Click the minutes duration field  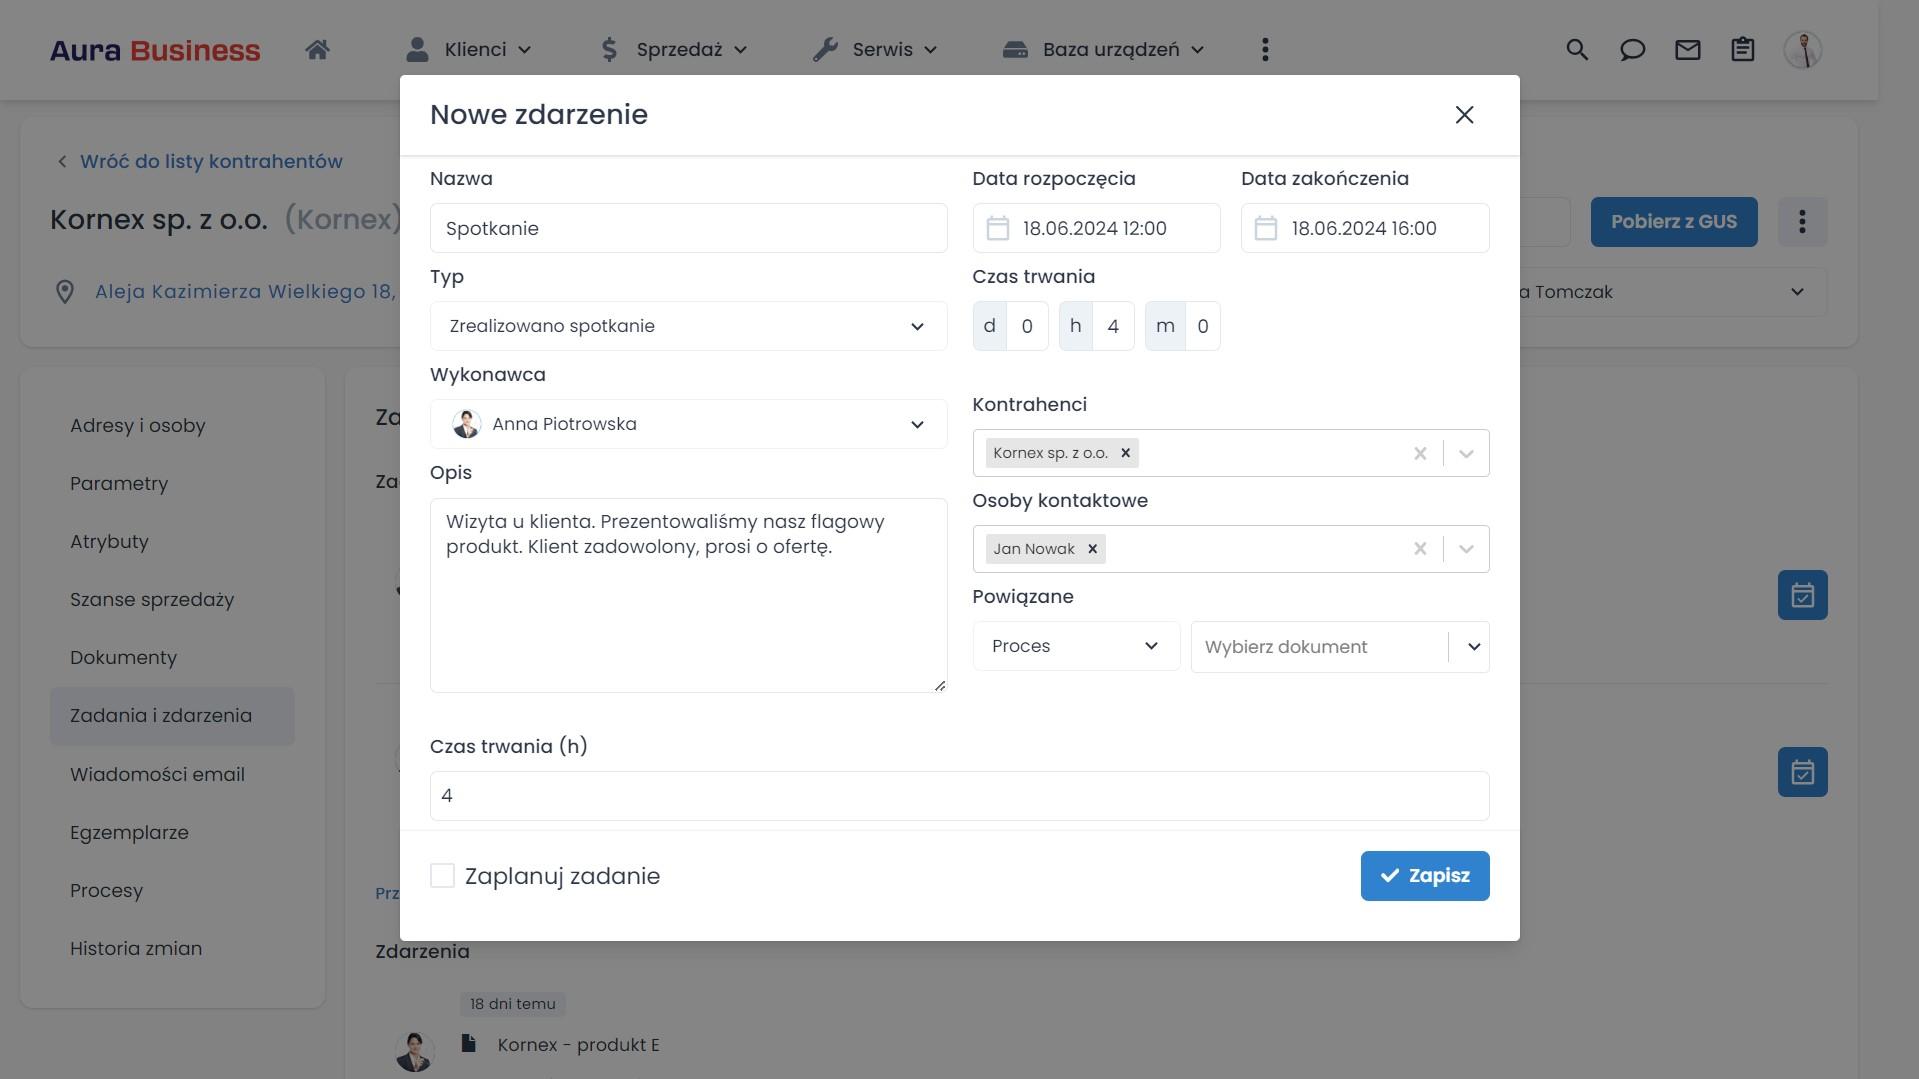point(1202,326)
